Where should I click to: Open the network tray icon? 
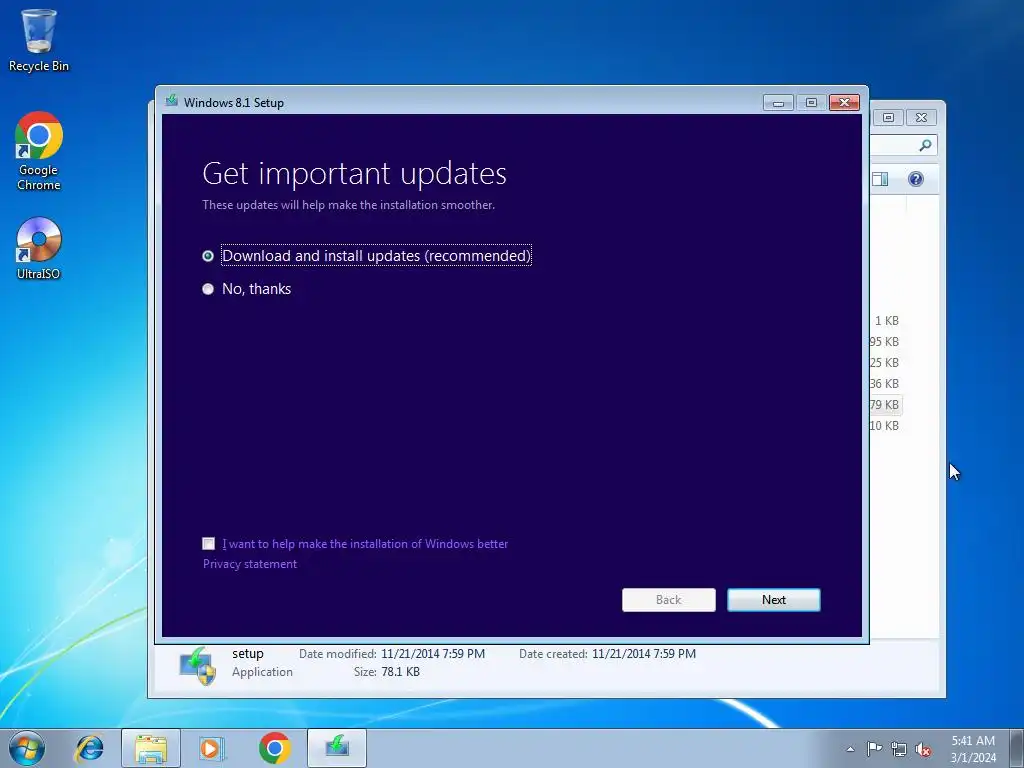(899, 749)
